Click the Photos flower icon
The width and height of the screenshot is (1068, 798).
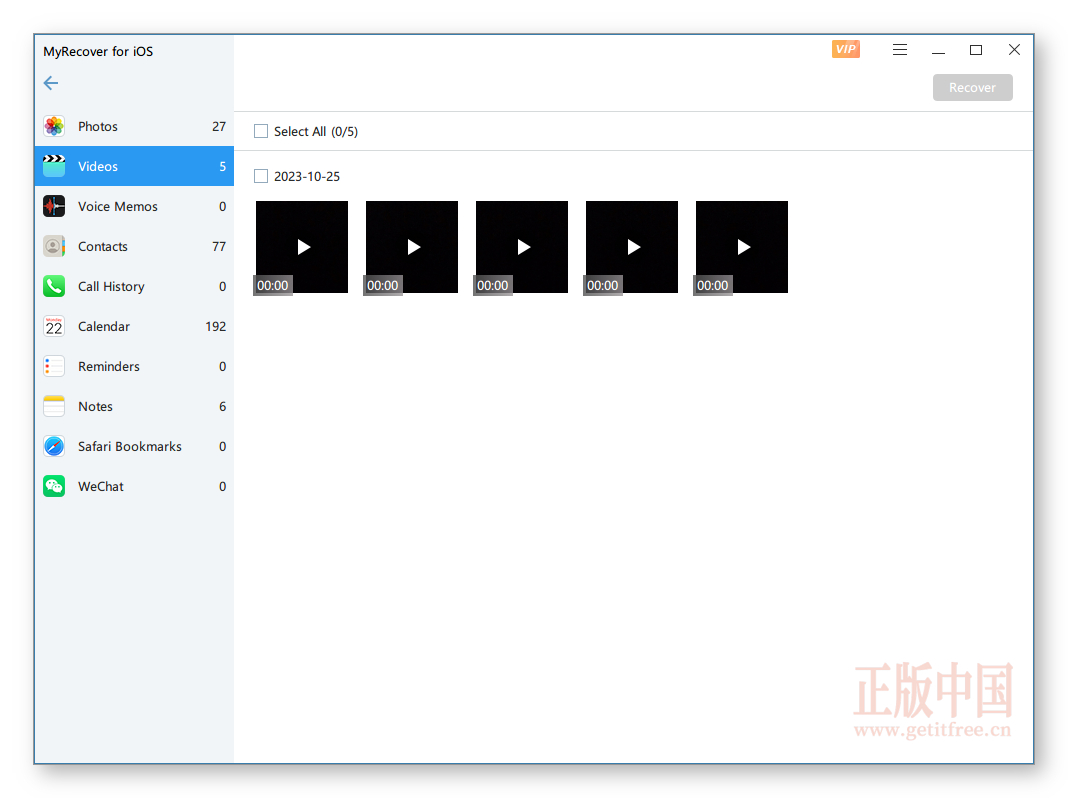[54, 126]
